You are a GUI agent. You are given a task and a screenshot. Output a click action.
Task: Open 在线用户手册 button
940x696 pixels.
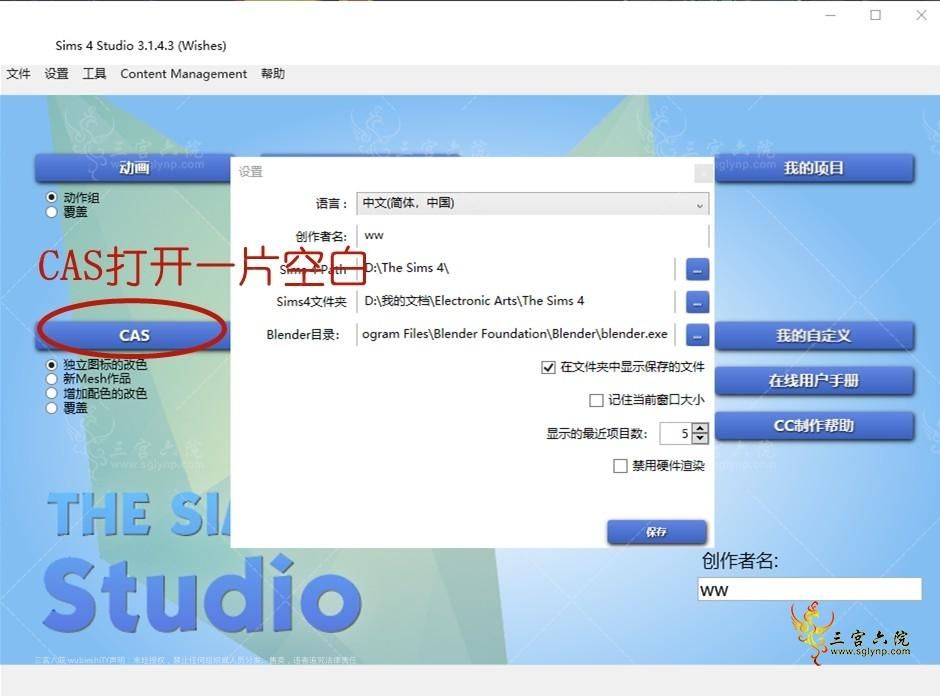(814, 381)
